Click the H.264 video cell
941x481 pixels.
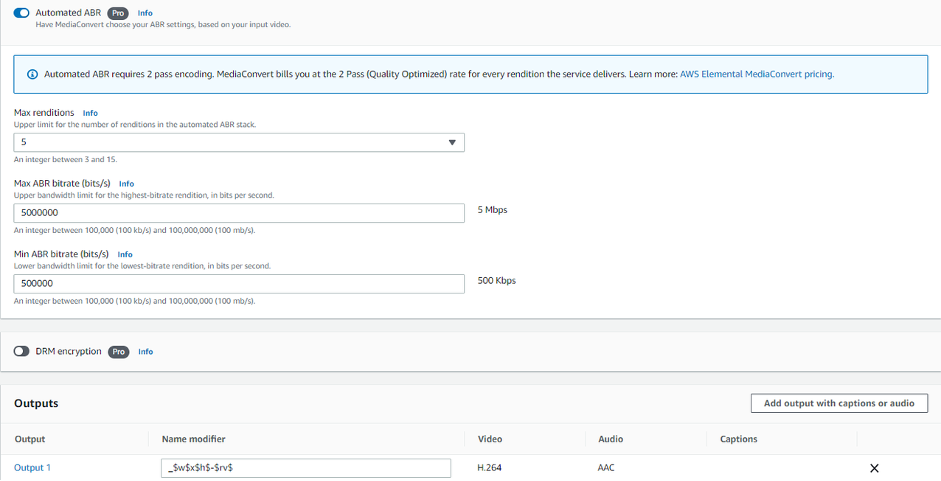489,468
